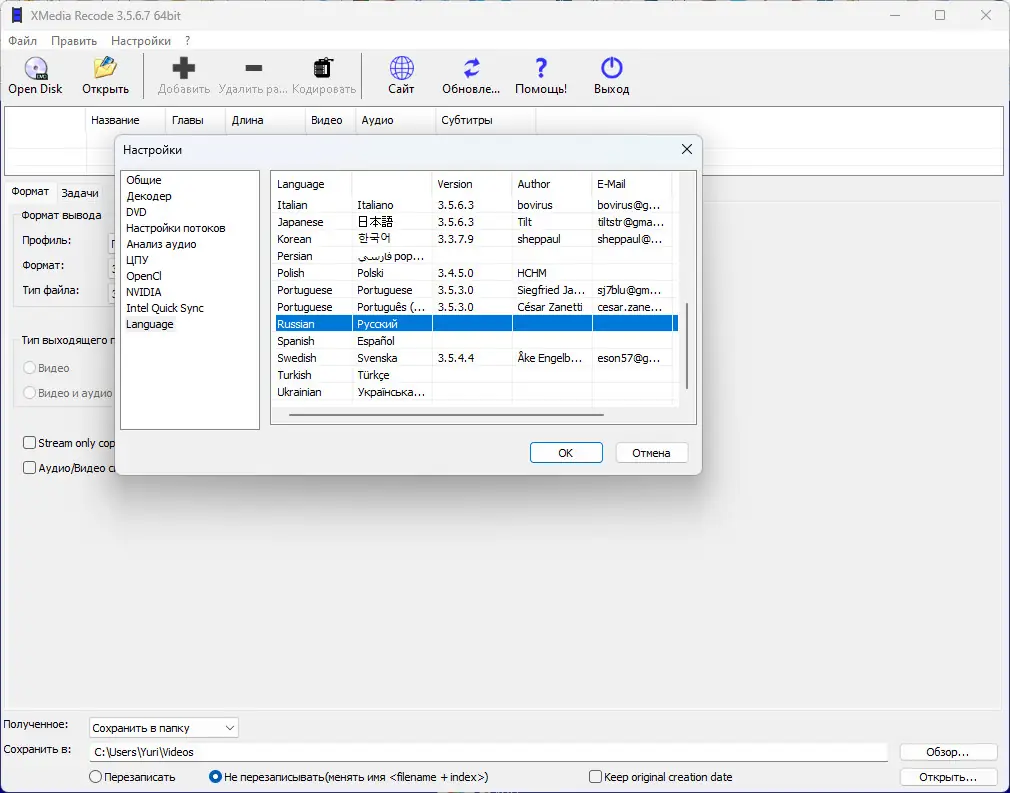The width and height of the screenshot is (1010, 793).
Task: Select ЦПУ settings category
Action: pyautogui.click(x=137, y=260)
